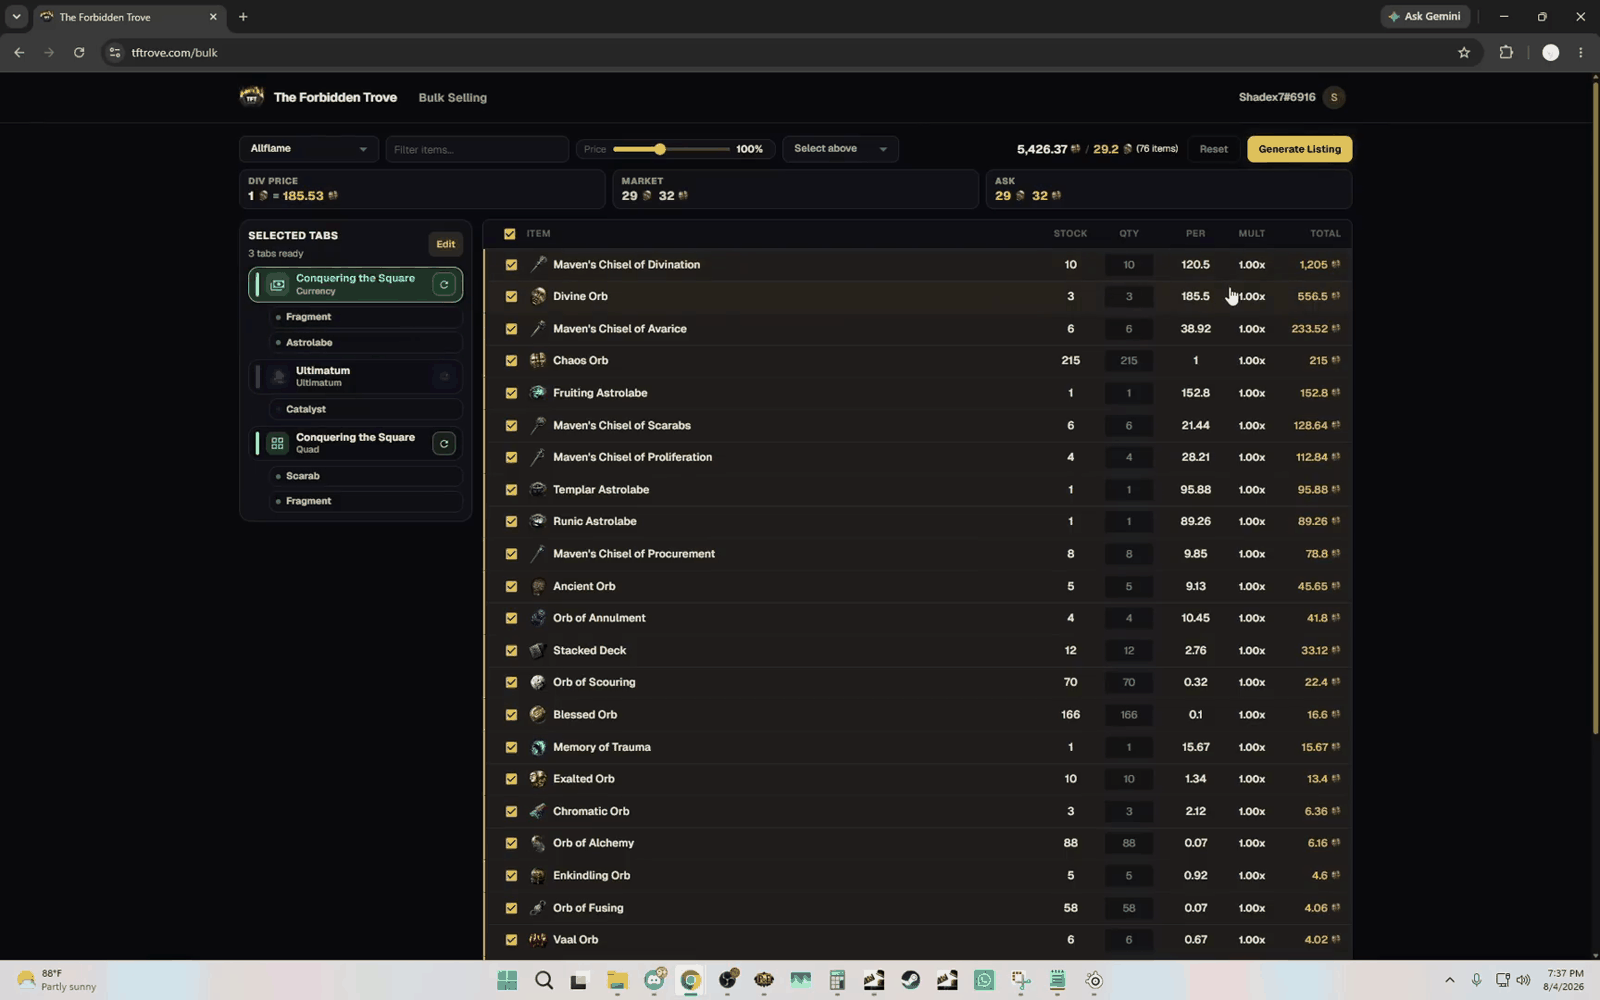Click the Generate Listing button
1600x1000 pixels.
coord(1300,149)
